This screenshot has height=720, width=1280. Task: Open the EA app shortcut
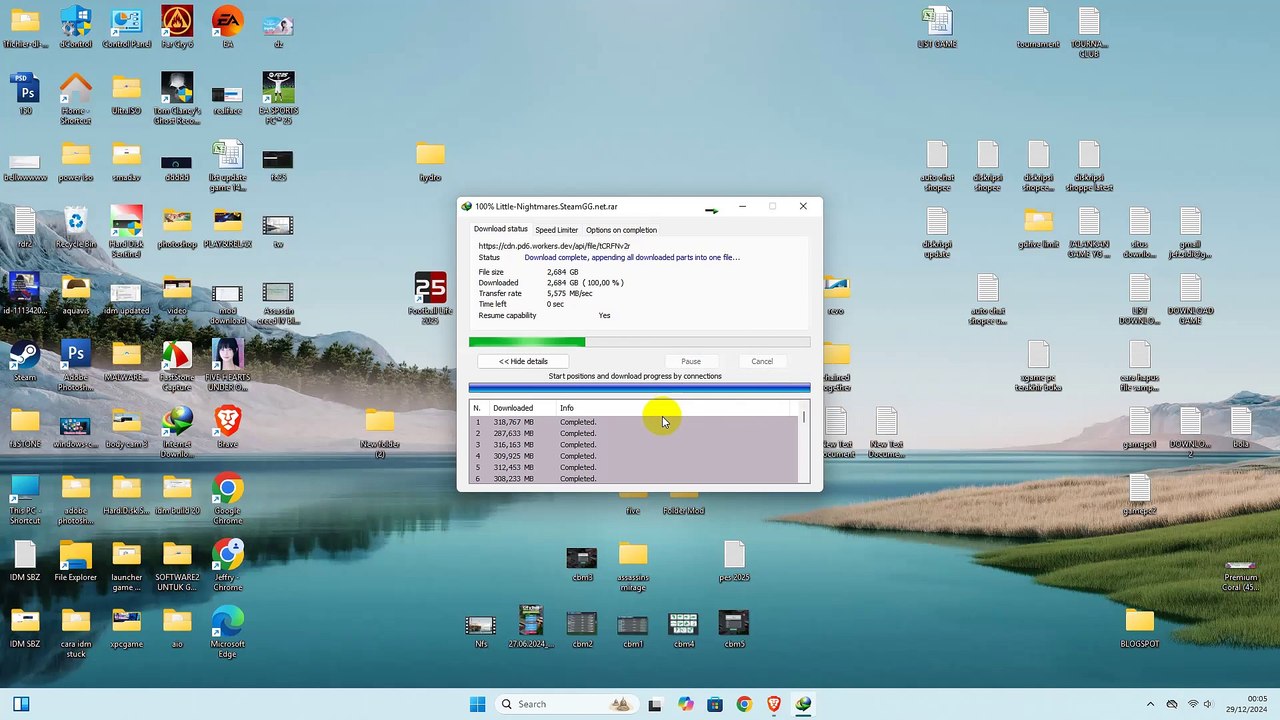pos(228,28)
